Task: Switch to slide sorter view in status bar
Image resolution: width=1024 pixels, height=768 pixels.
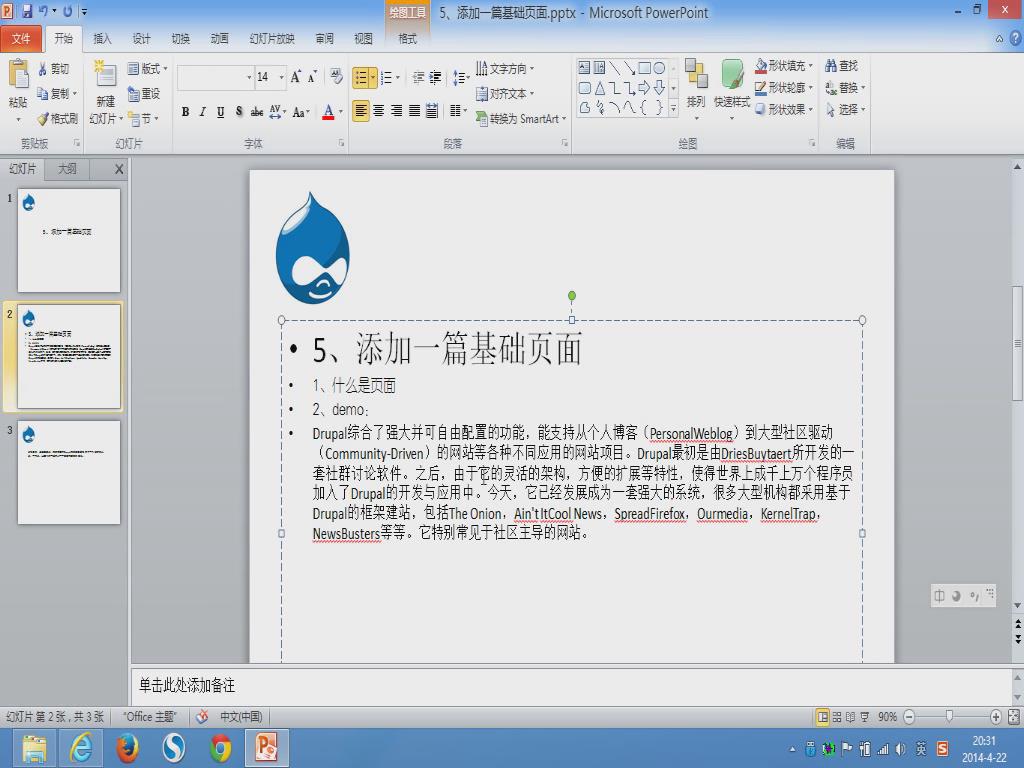Action: tap(837, 717)
